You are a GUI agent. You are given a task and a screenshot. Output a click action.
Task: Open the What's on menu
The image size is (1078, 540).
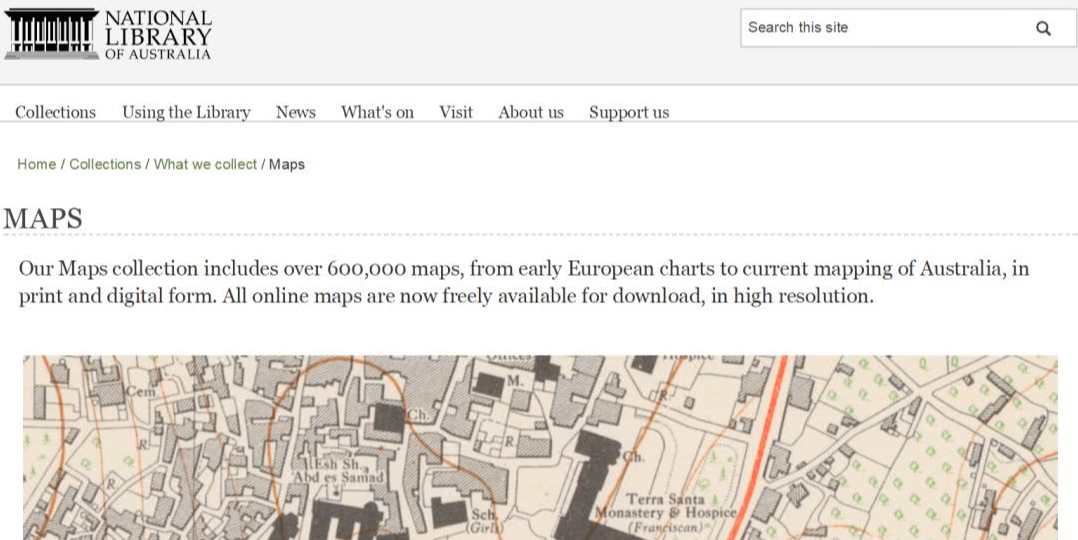(377, 112)
